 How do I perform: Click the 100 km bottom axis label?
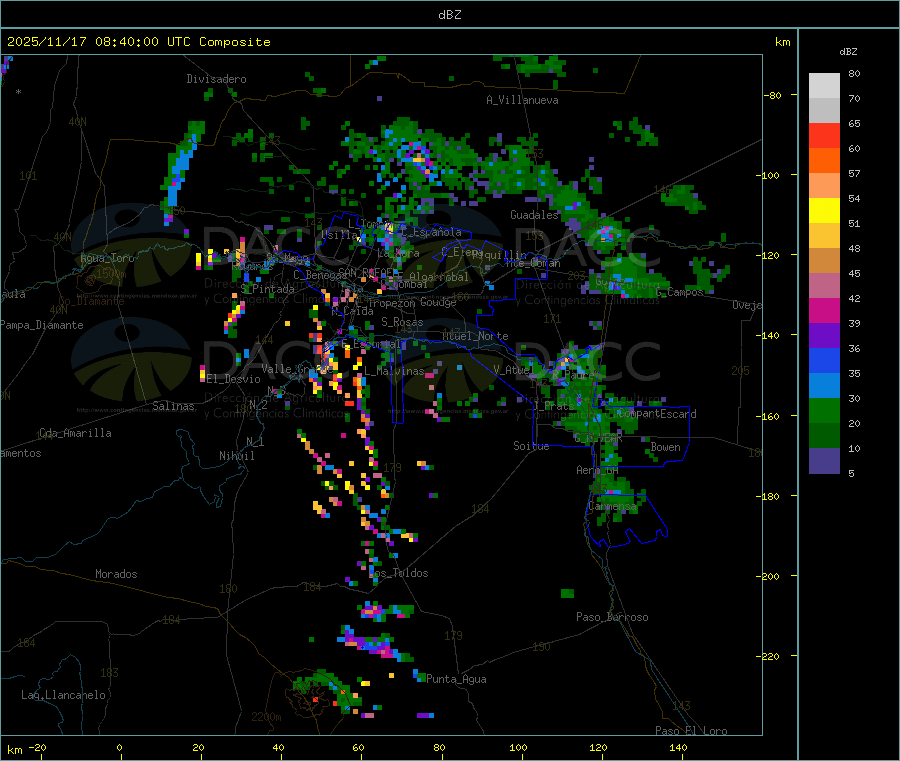click(518, 747)
